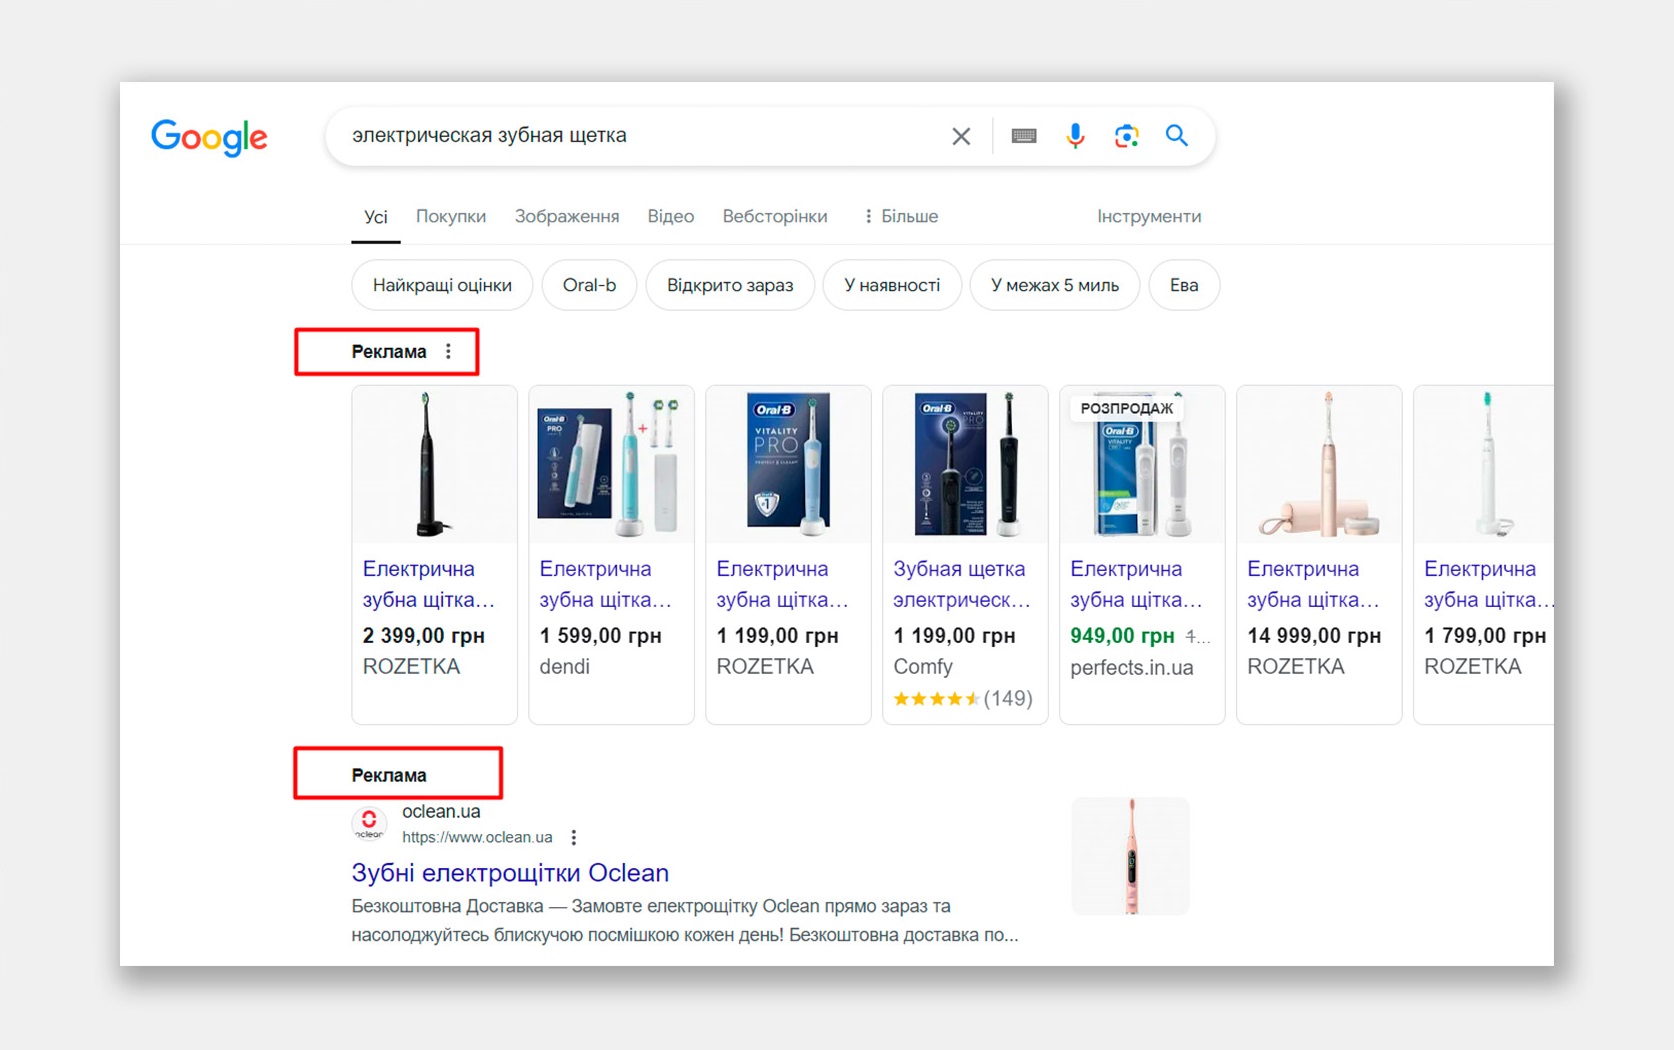This screenshot has height=1050, width=1674.
Task: Select the Усі tab
Action: pos(376,217)
